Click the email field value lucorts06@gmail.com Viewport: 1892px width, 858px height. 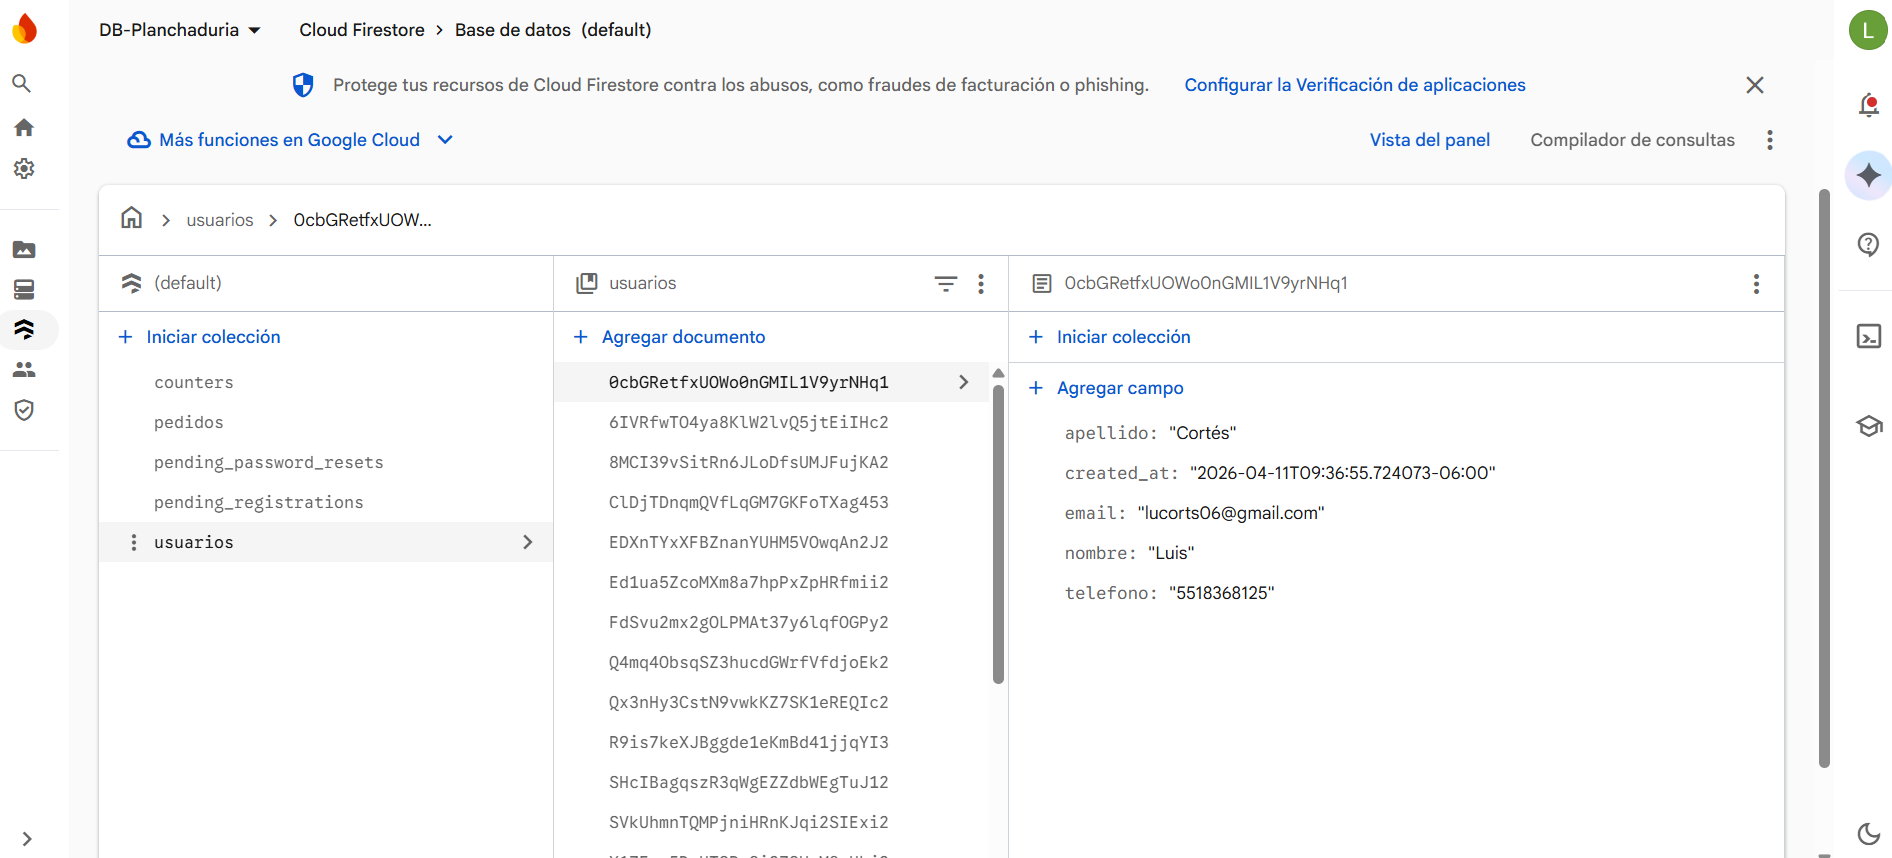click(1231, 513)
